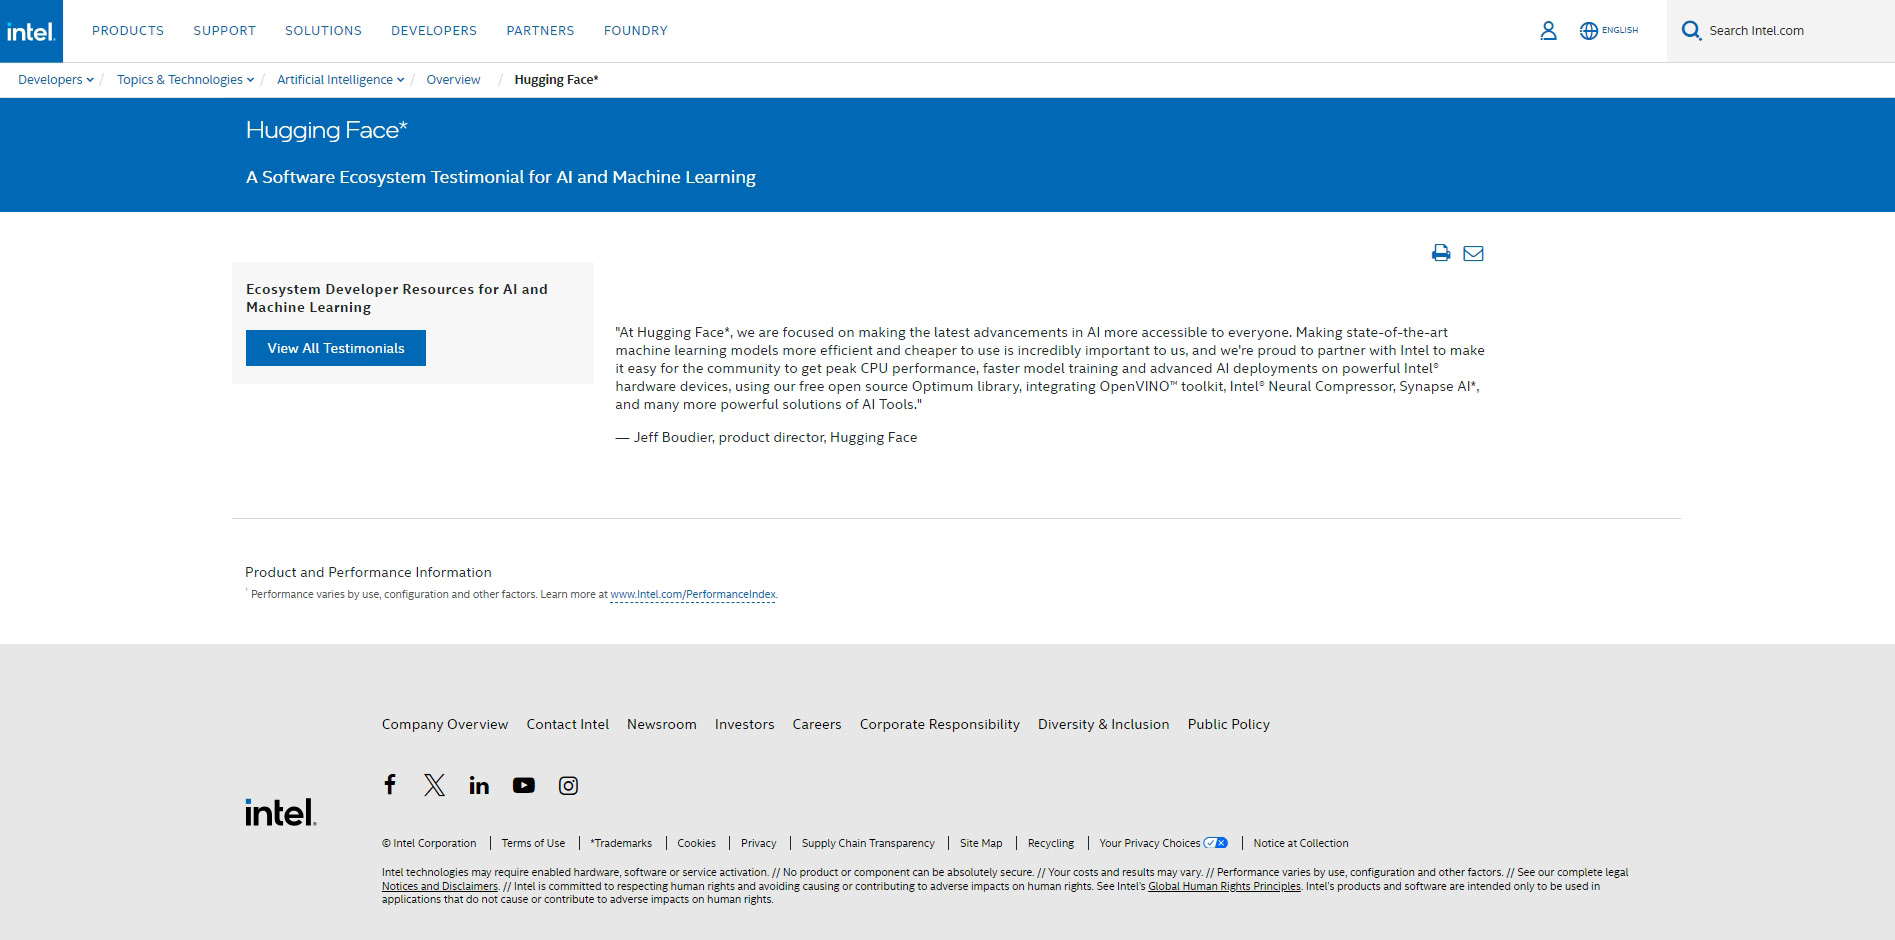Click the 'Ecosystem Developer Resources for AI' heading

click(x=397, y=298)
